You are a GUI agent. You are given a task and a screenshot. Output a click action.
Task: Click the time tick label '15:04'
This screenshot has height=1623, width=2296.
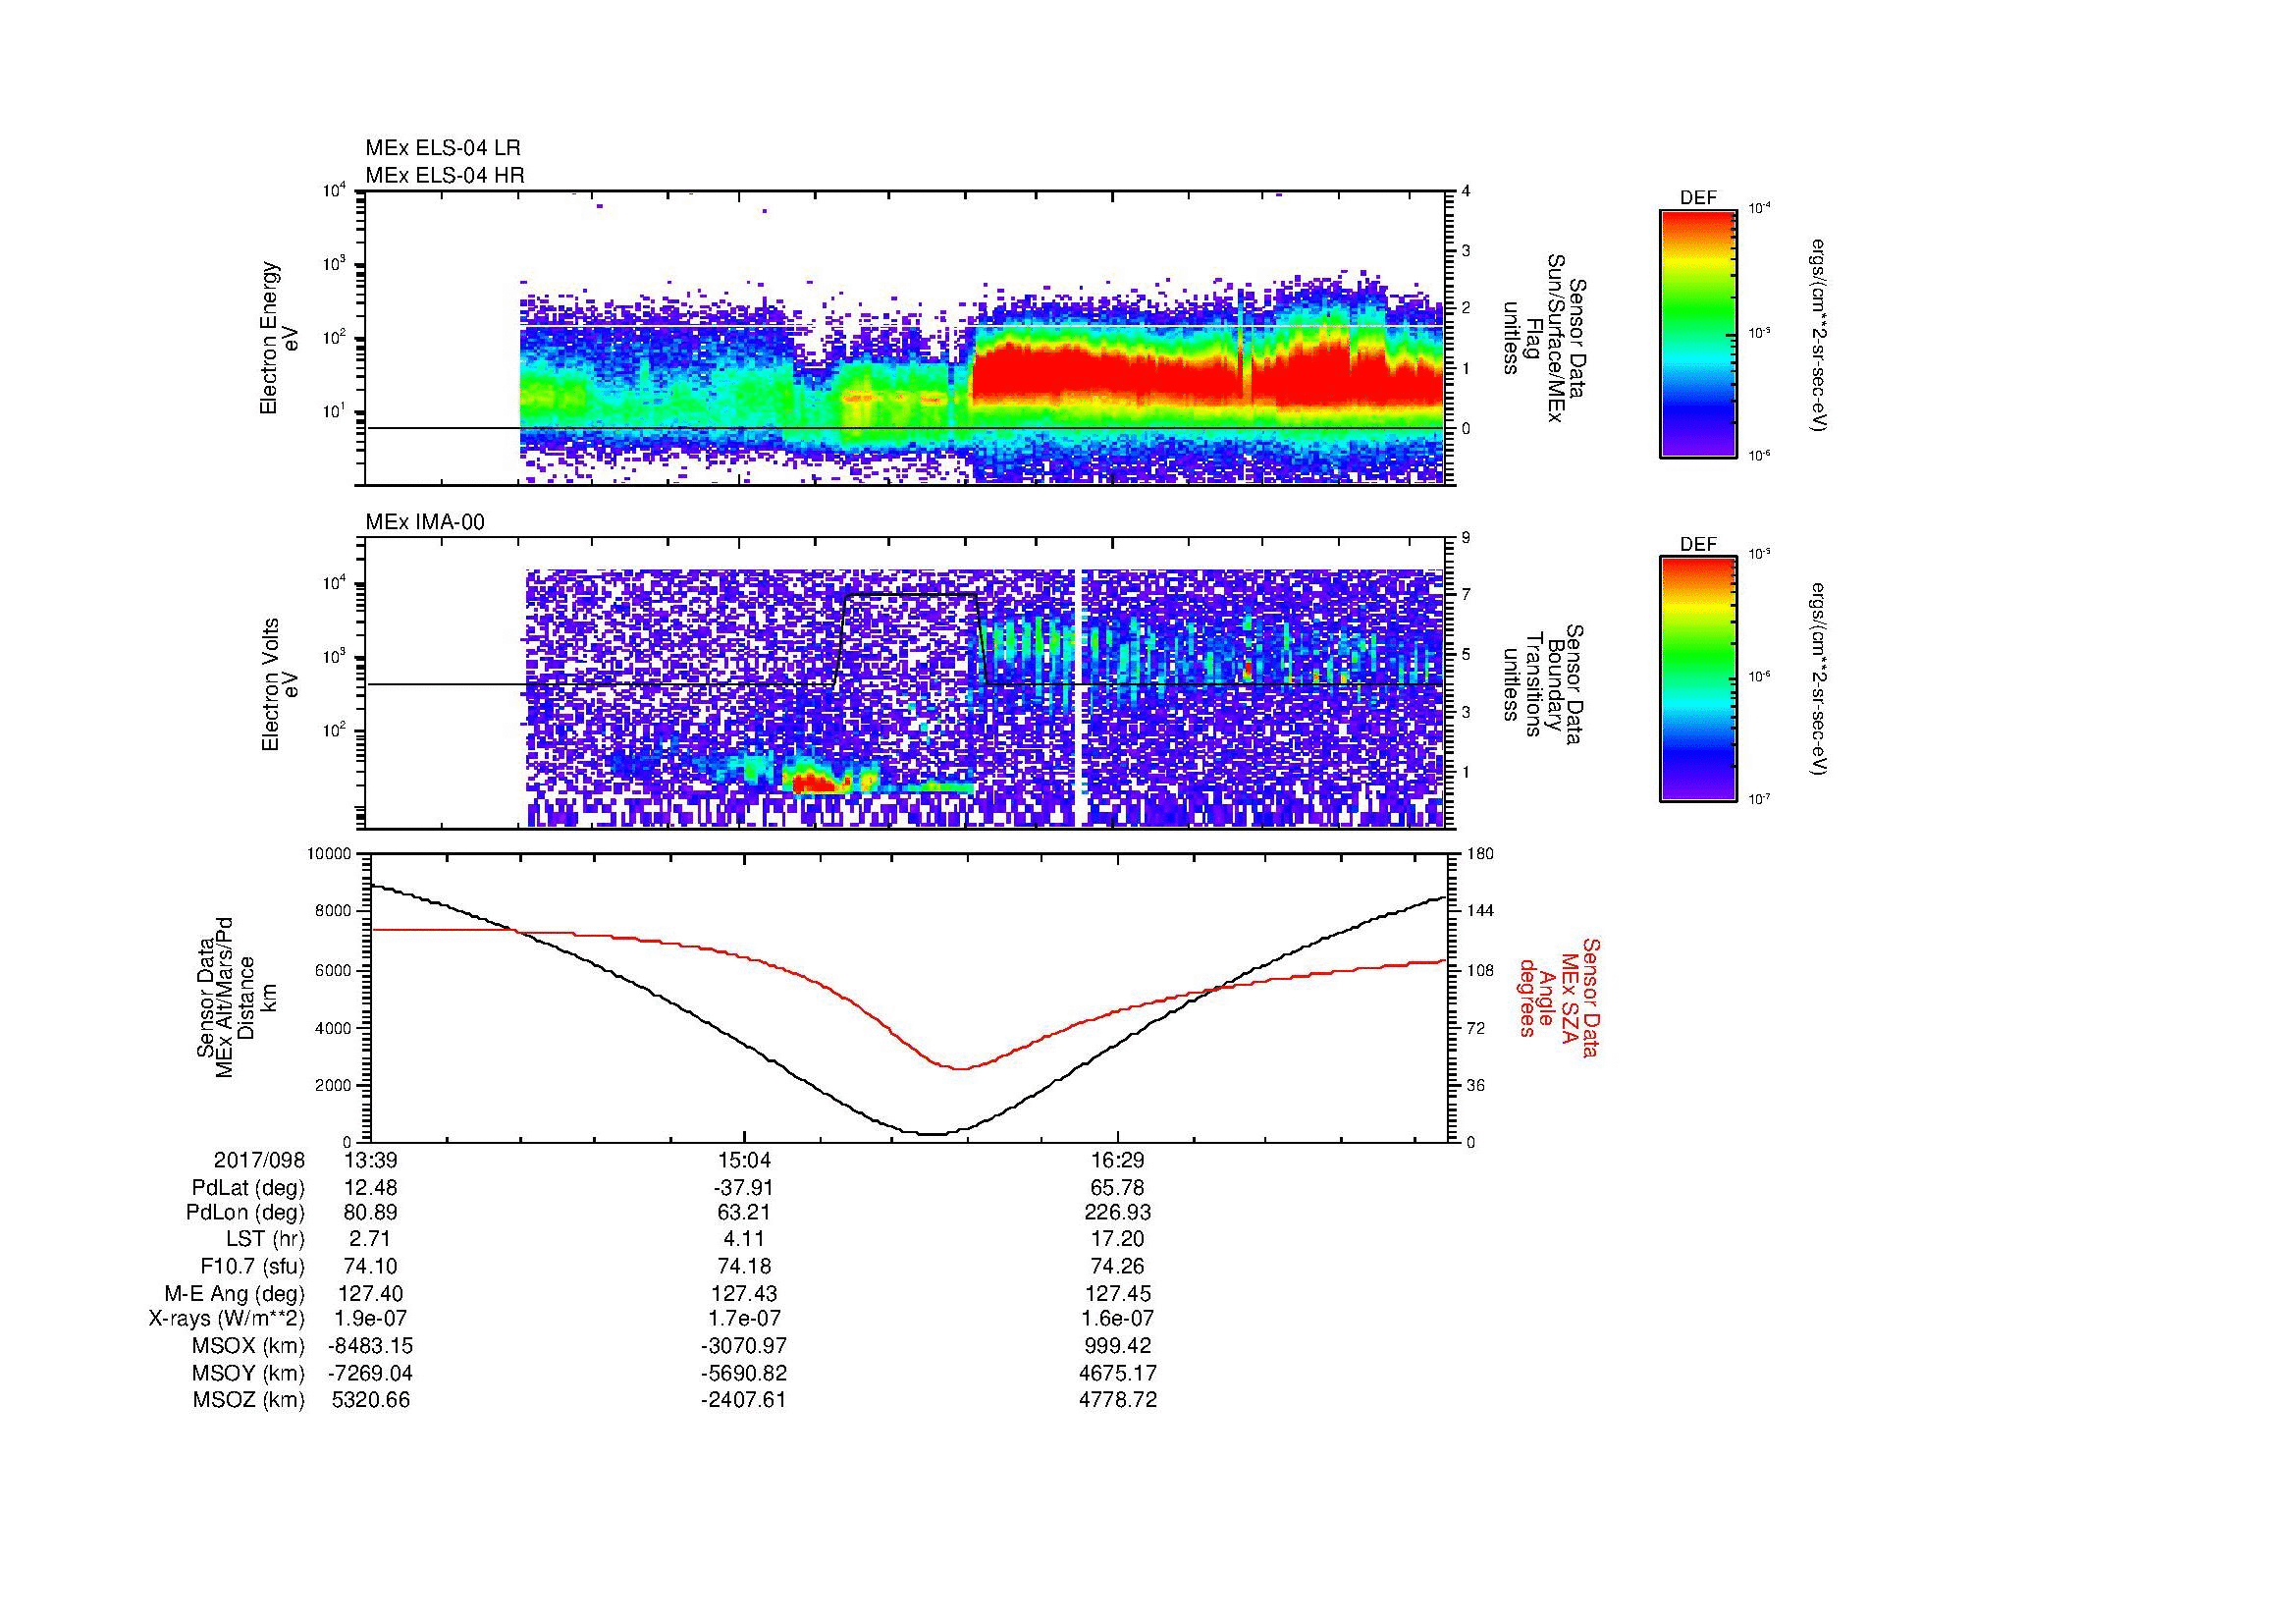(744, 1160)
